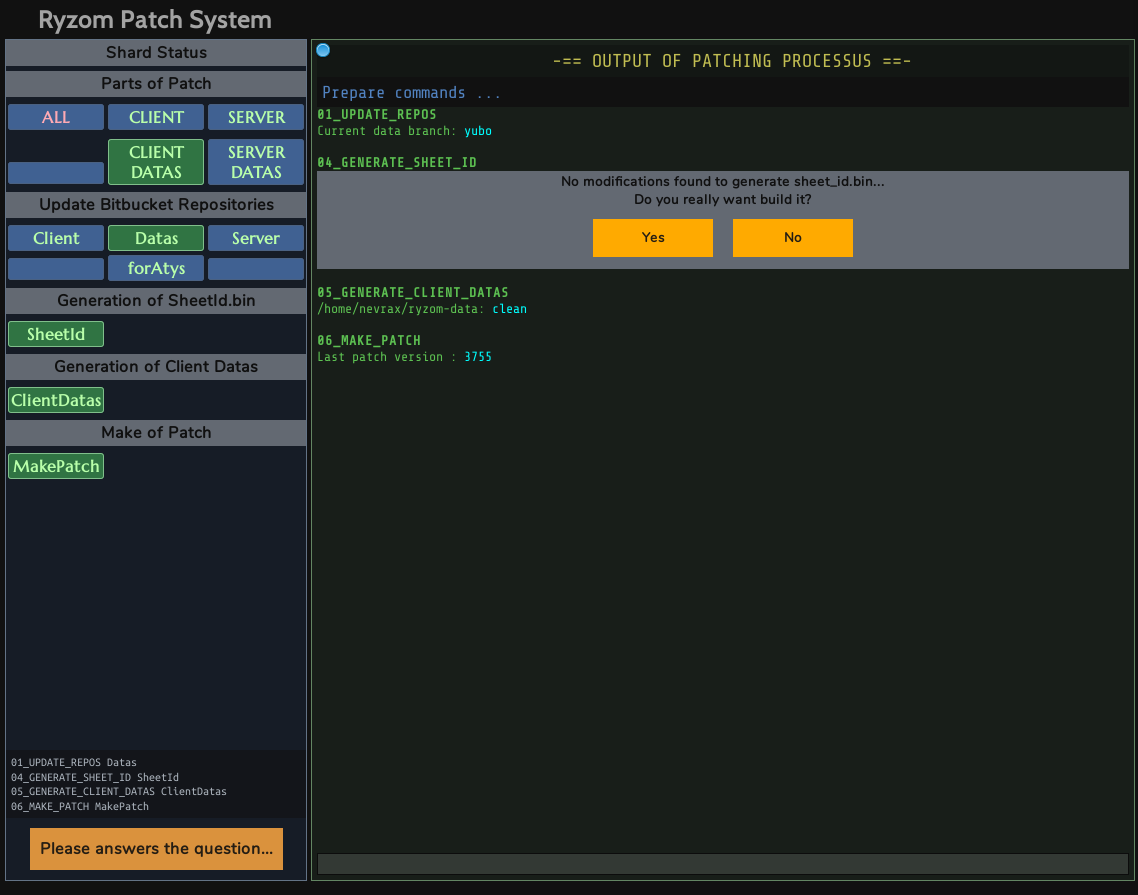Click the Parts of Patch header

(x=156, y=83)
